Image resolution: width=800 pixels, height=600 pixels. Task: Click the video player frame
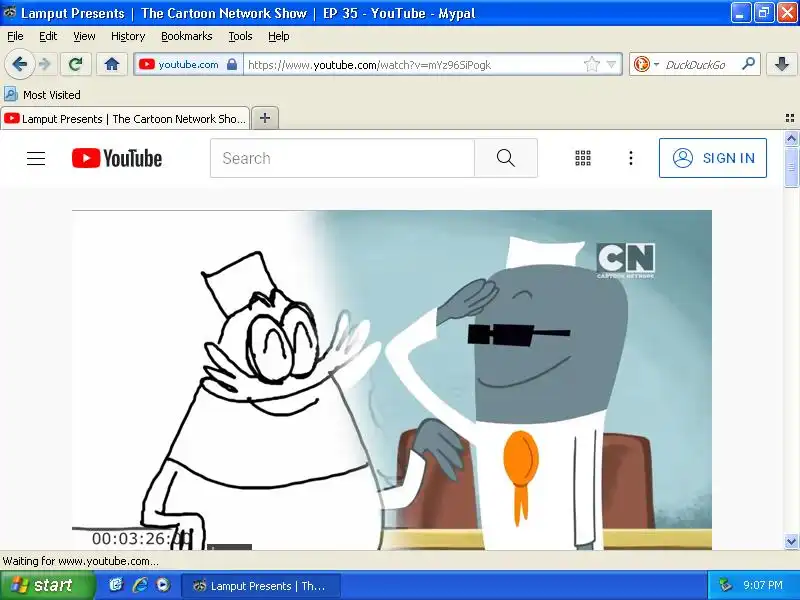pyautogui.click(x=392, y=380)
